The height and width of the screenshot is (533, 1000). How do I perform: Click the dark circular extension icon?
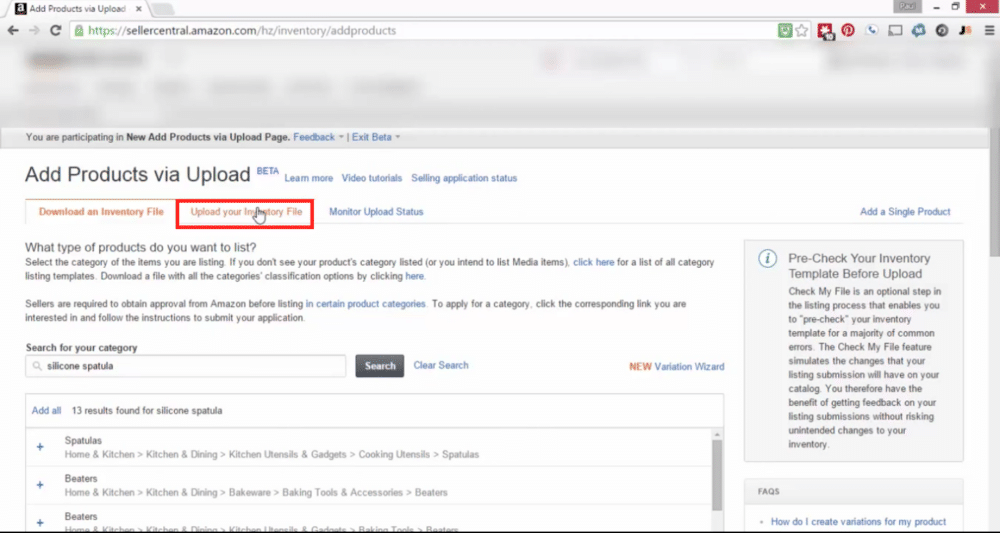pos(942,30)
